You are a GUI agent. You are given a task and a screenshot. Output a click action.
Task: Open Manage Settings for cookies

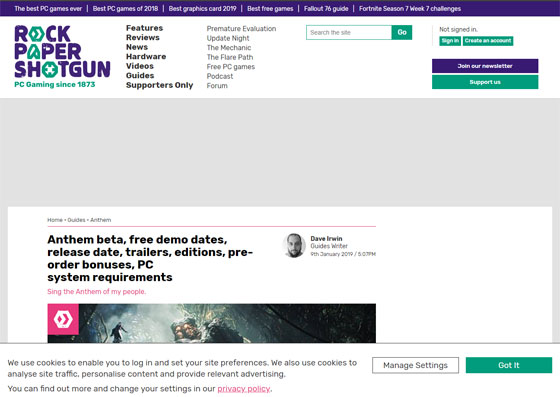pos(415,365)
